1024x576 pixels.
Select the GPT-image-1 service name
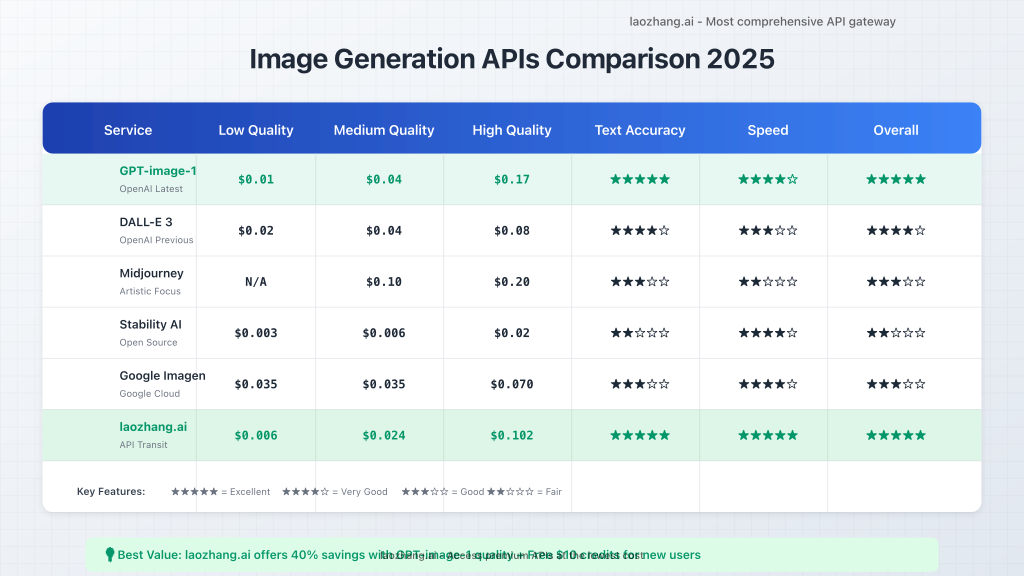(x=158, y=170)
